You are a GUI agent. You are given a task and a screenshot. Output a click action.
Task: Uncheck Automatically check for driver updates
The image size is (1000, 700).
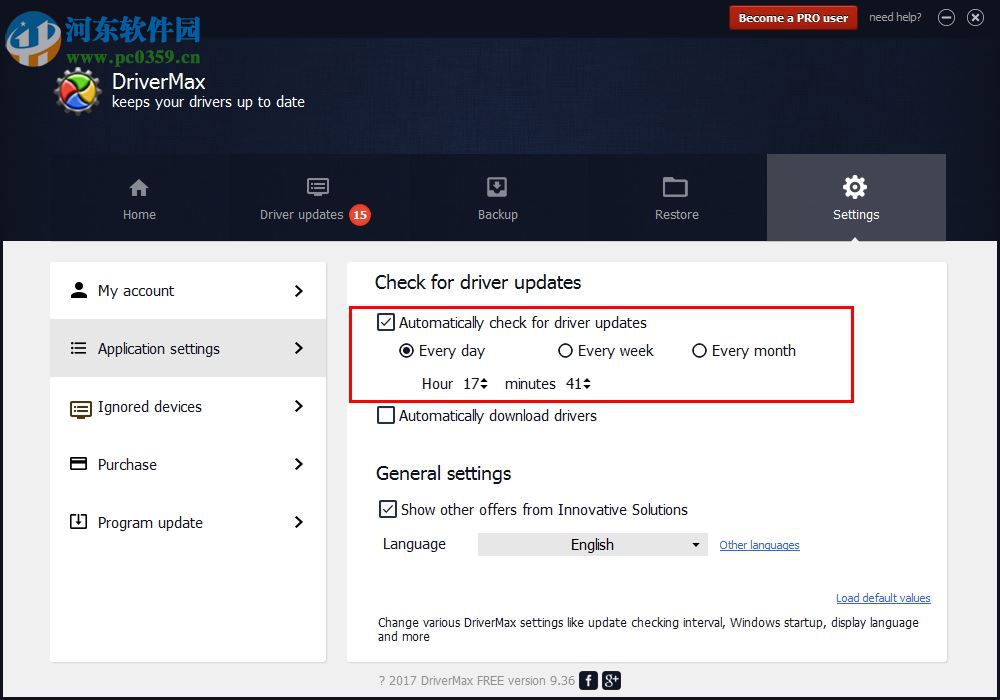click(x=386, y=322)
